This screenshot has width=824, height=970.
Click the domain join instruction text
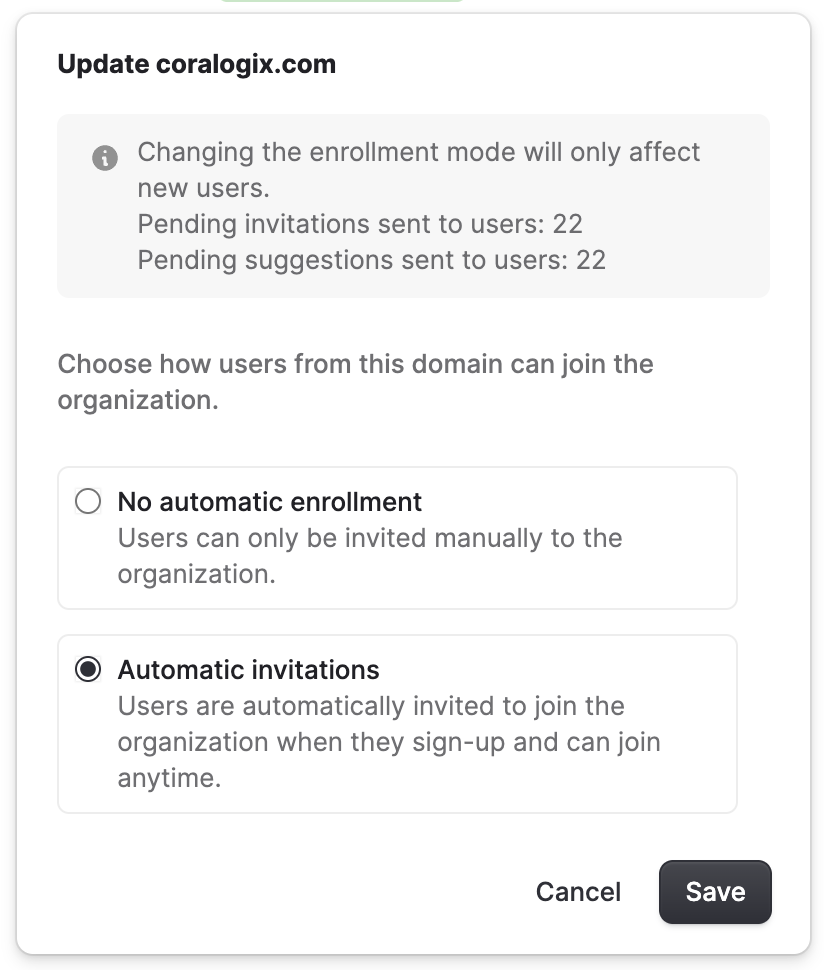355,381
